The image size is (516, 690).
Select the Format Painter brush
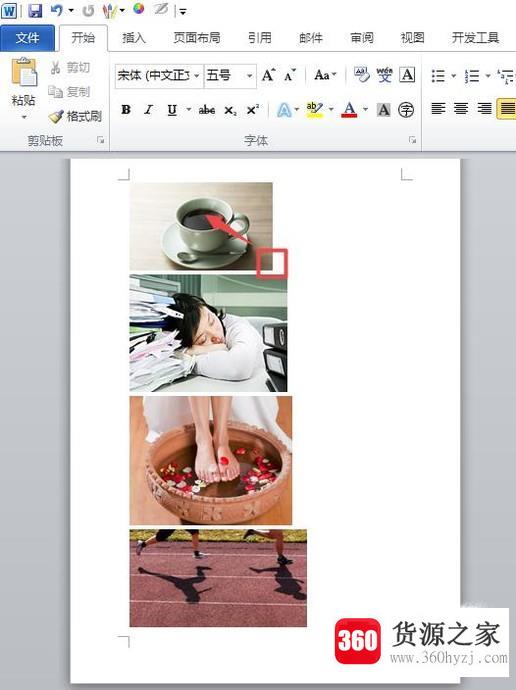(x=75, y=116)
